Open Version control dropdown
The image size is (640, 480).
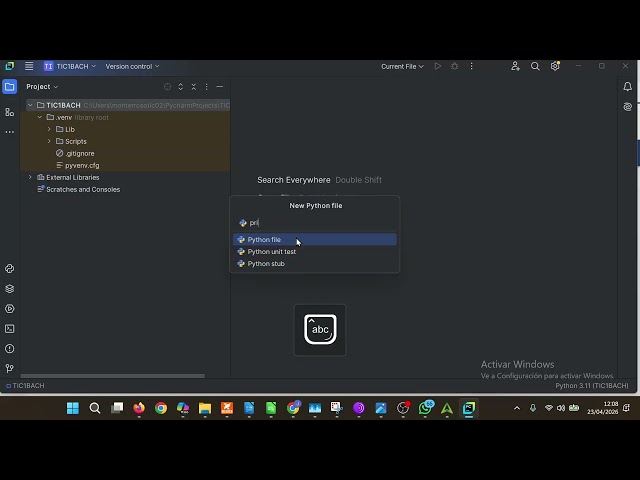point(132,66)
